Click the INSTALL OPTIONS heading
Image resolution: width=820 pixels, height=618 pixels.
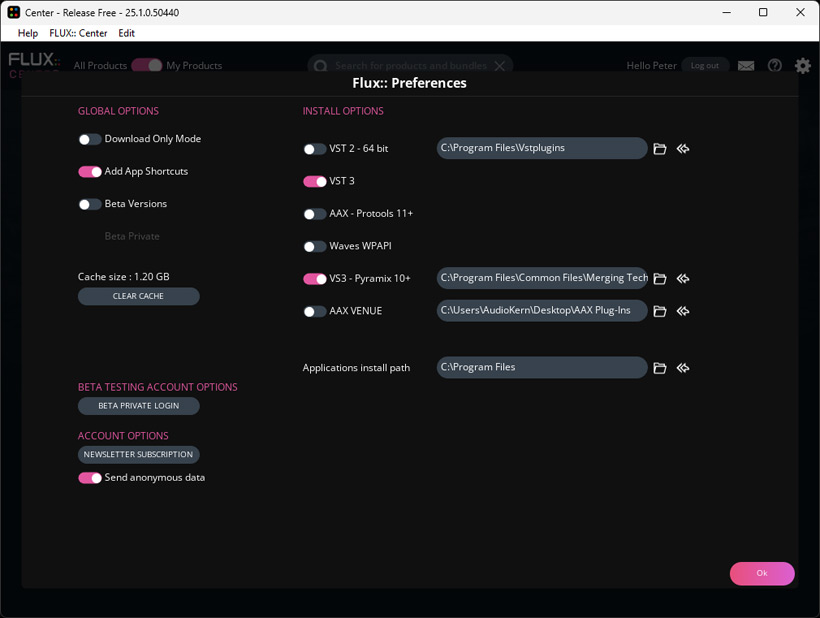tap(343, 111)
